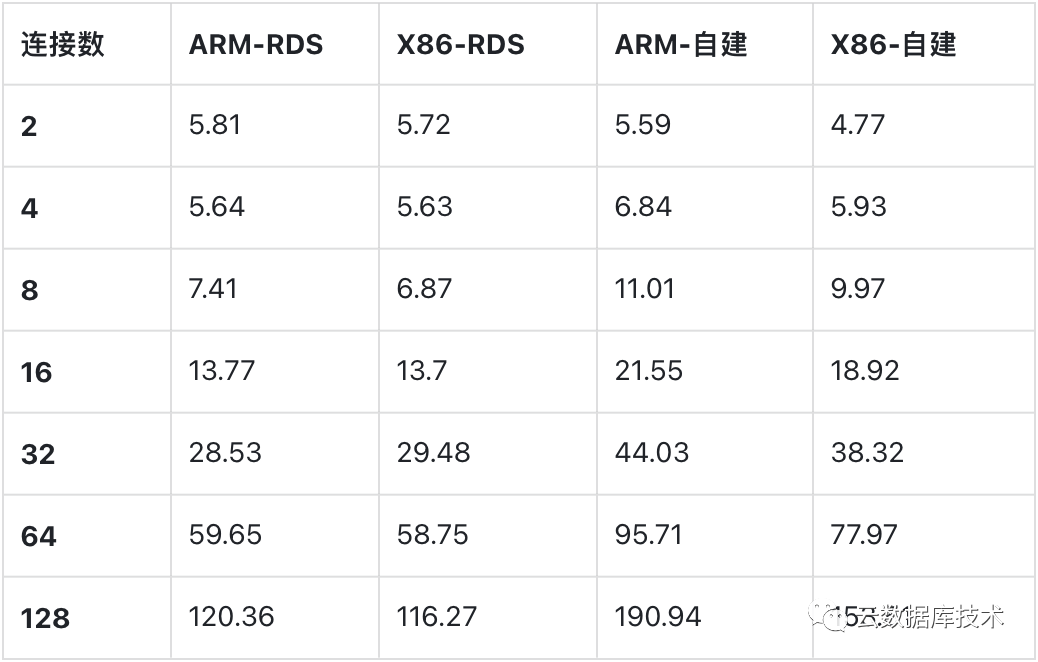
Task: Select the ARM-RDS column header
Action: 256,45
